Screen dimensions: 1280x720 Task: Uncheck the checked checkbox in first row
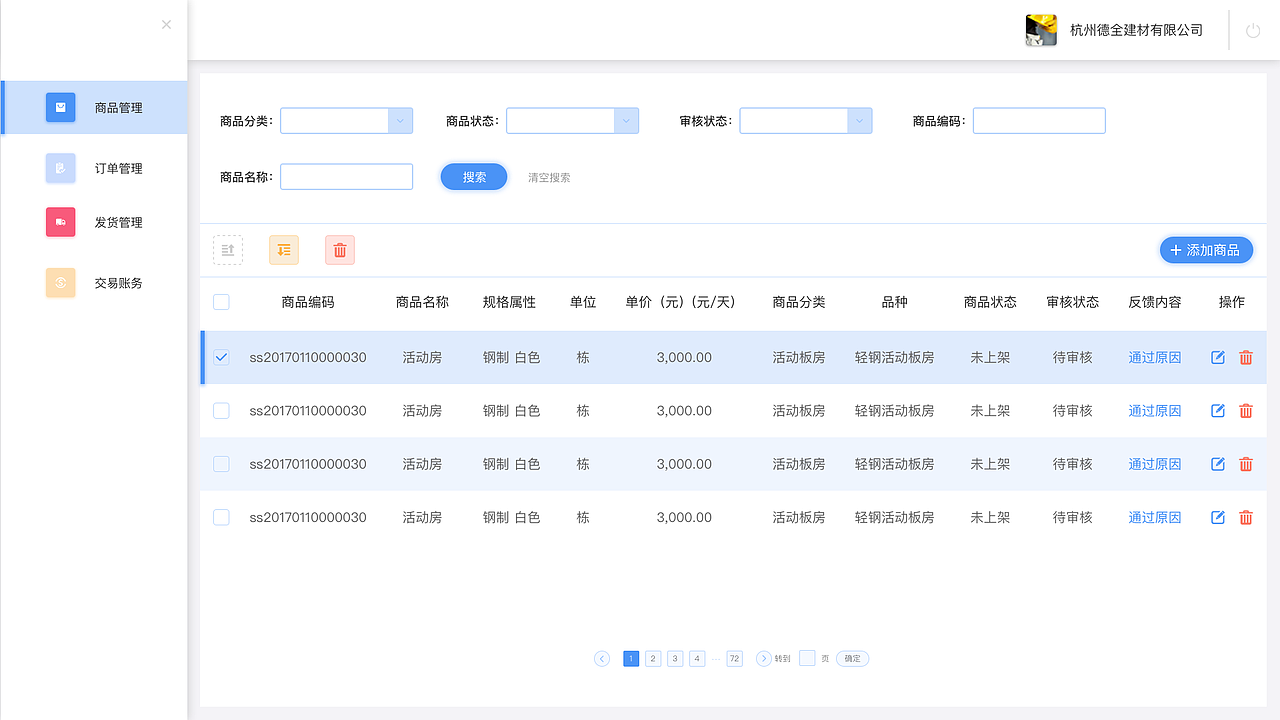pyautogui.click(x=222, y=357)
